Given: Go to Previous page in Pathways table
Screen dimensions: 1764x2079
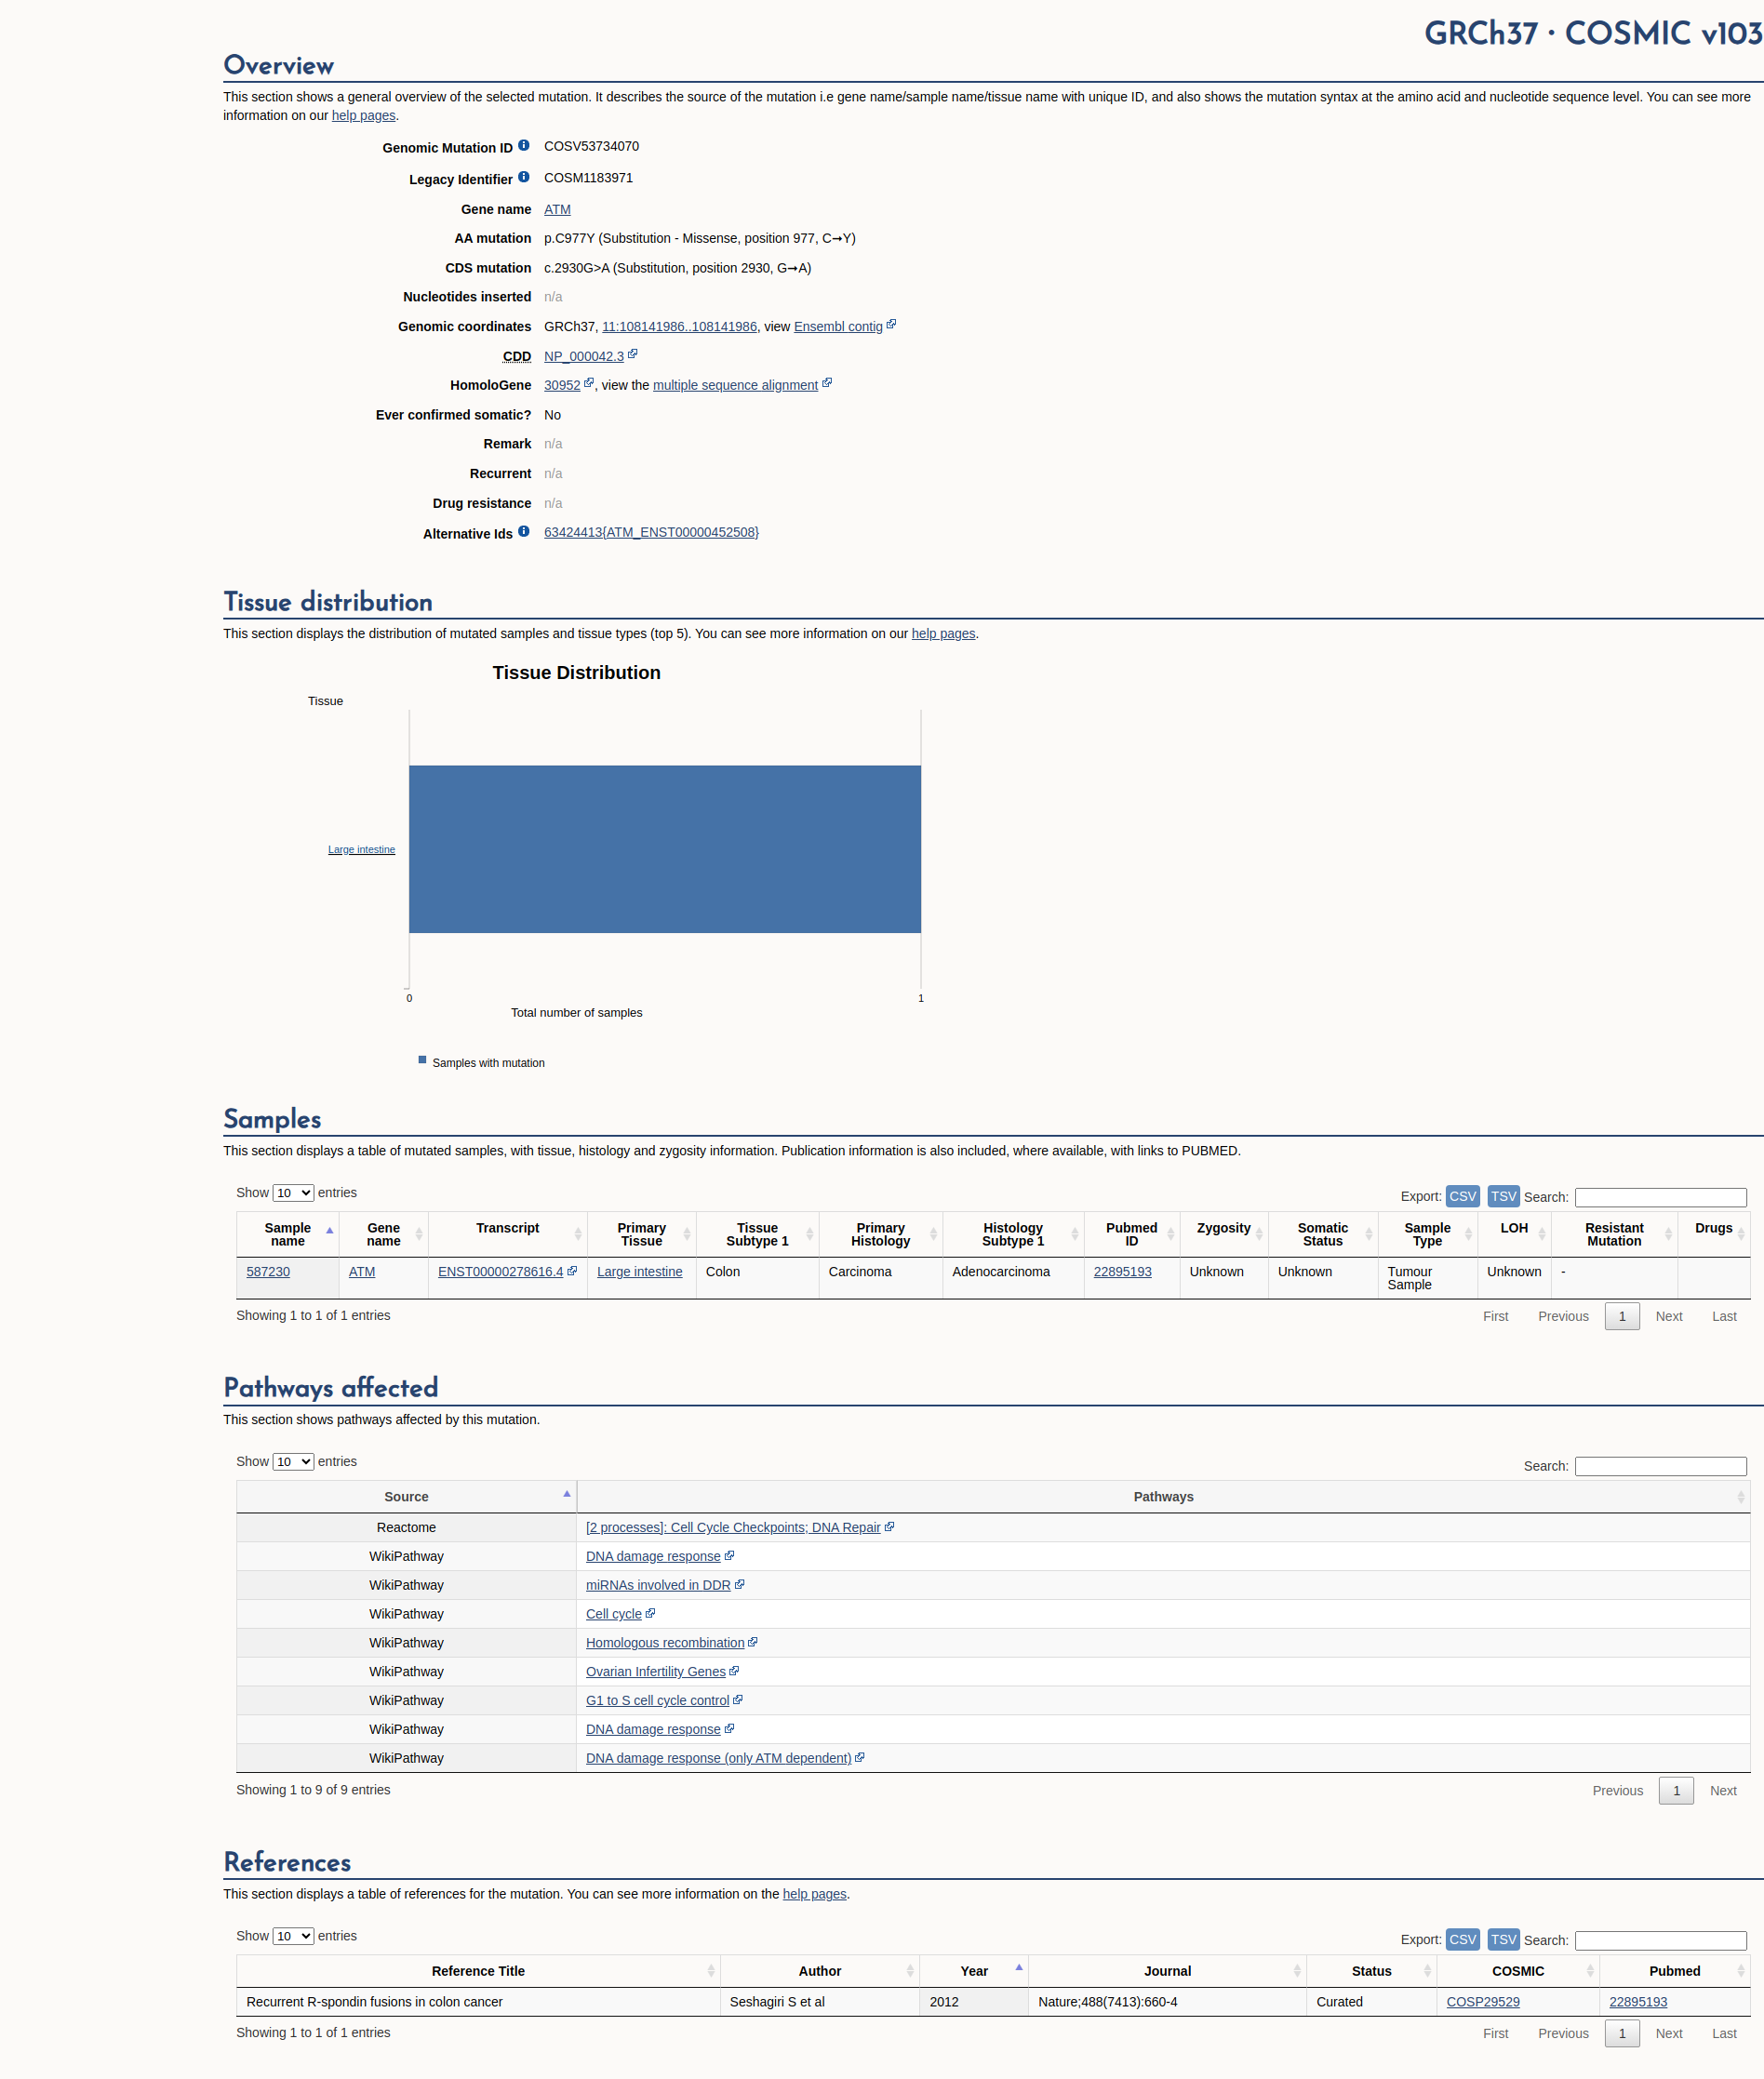Looking at the screenshot, I should click(x=1617, y=1790).
